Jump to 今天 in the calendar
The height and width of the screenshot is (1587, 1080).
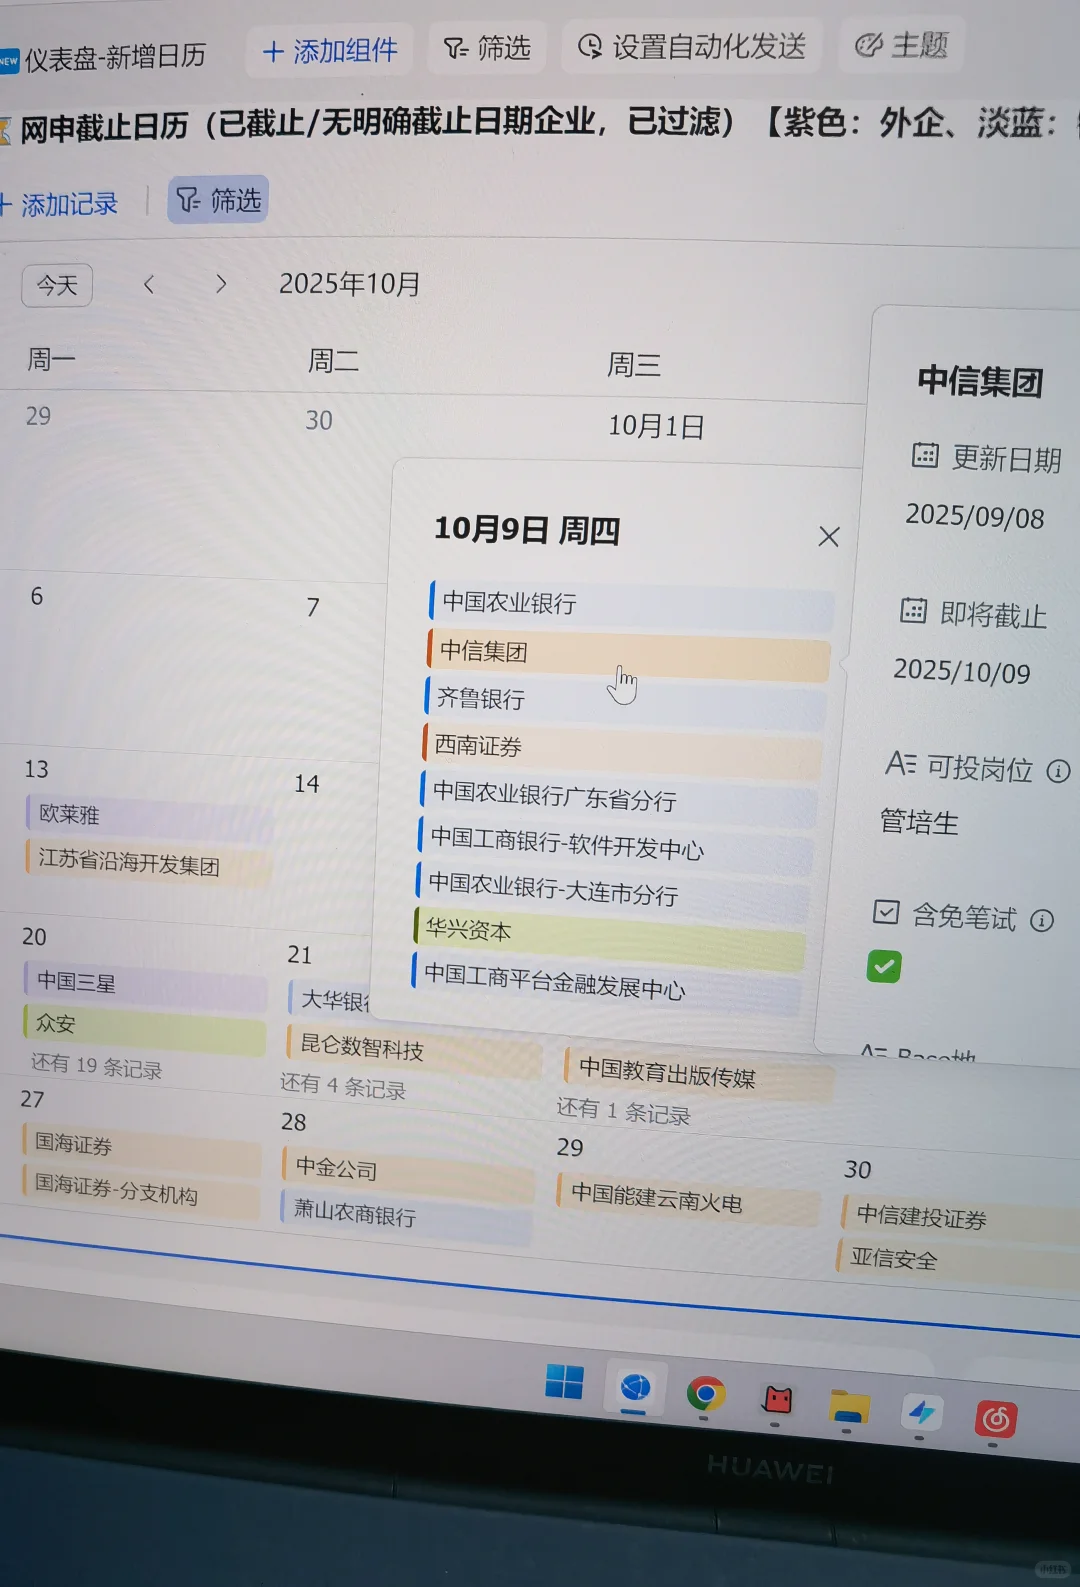[57, 286]
